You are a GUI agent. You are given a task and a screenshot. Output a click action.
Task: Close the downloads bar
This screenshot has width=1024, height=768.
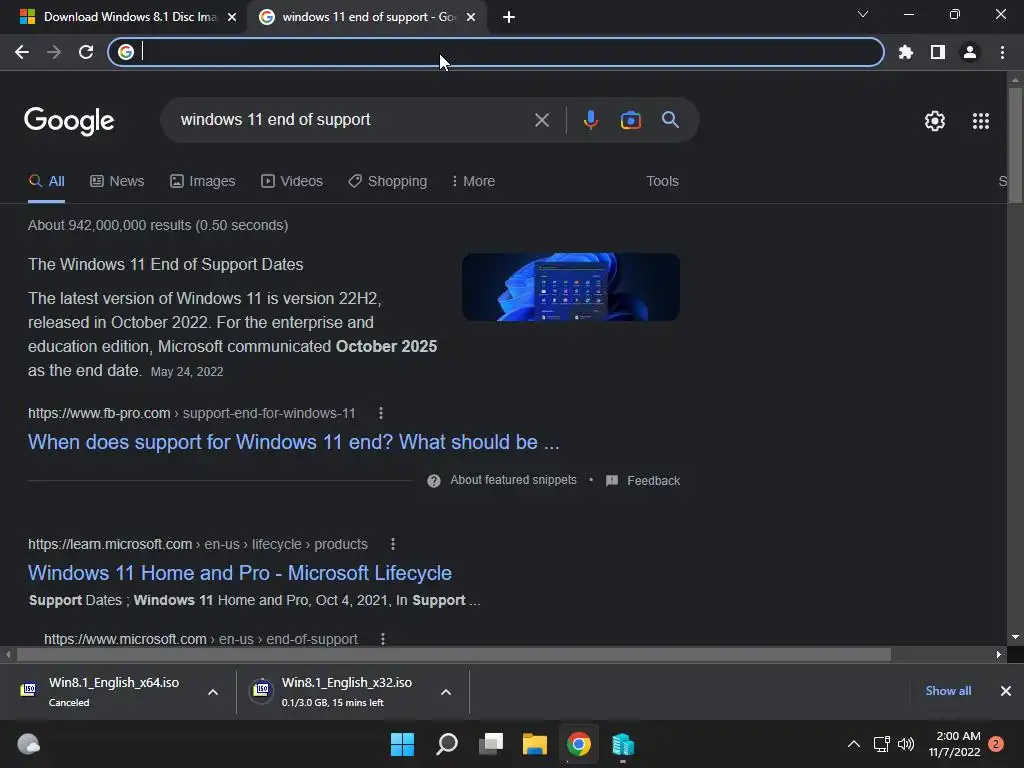(x=1006, y=691)
